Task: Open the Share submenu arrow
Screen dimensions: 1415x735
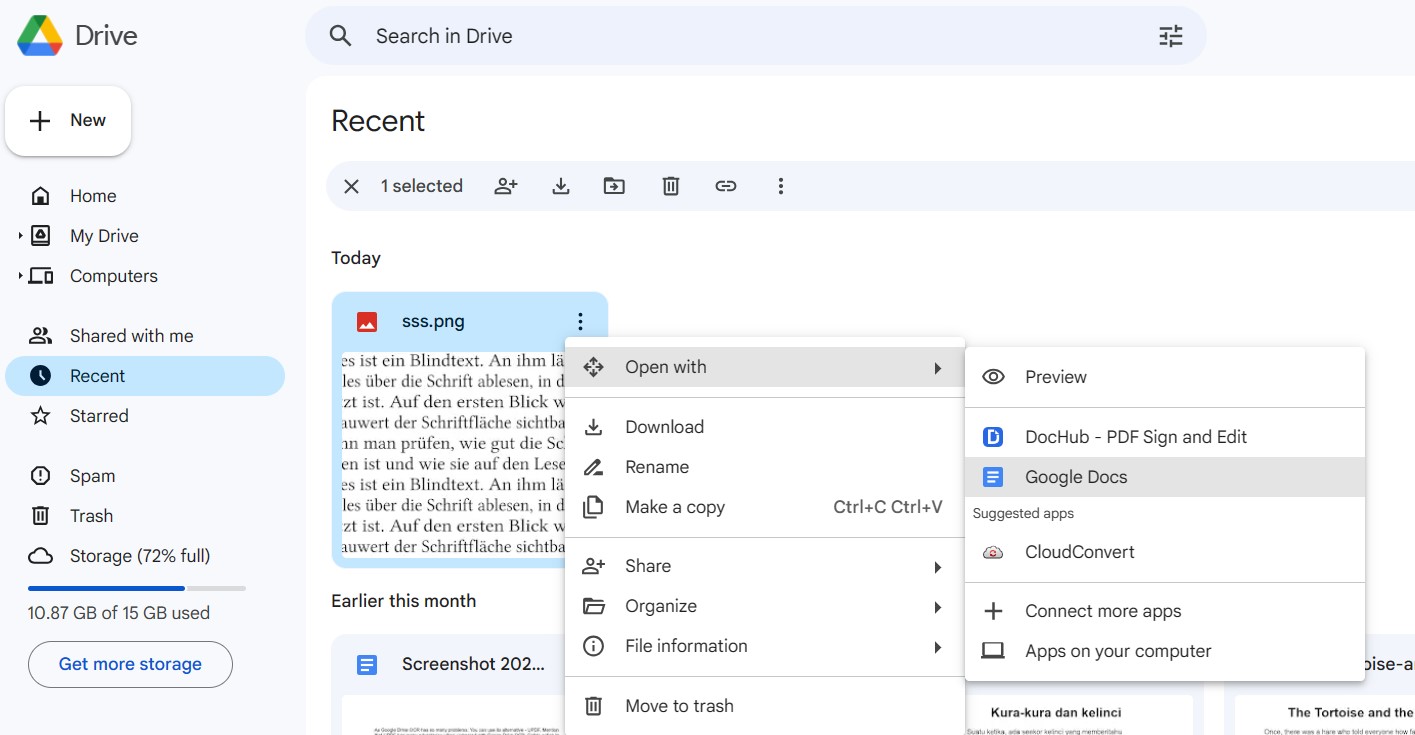Action: pos(938,566)
